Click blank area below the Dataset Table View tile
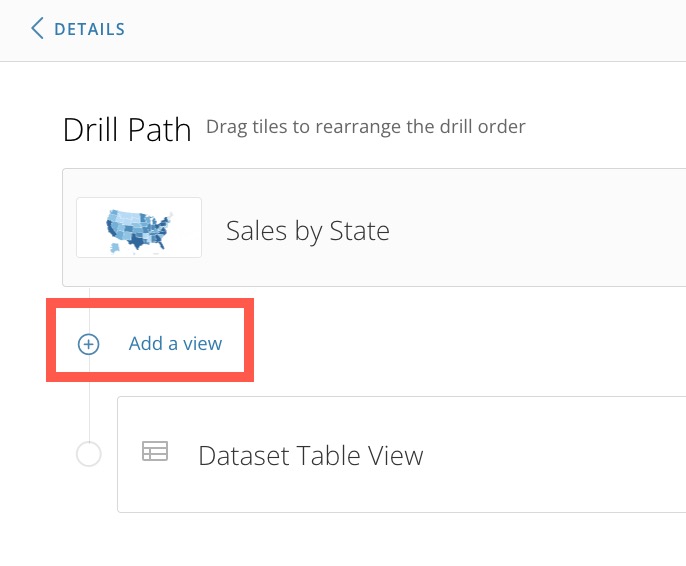 pos(350,540)
